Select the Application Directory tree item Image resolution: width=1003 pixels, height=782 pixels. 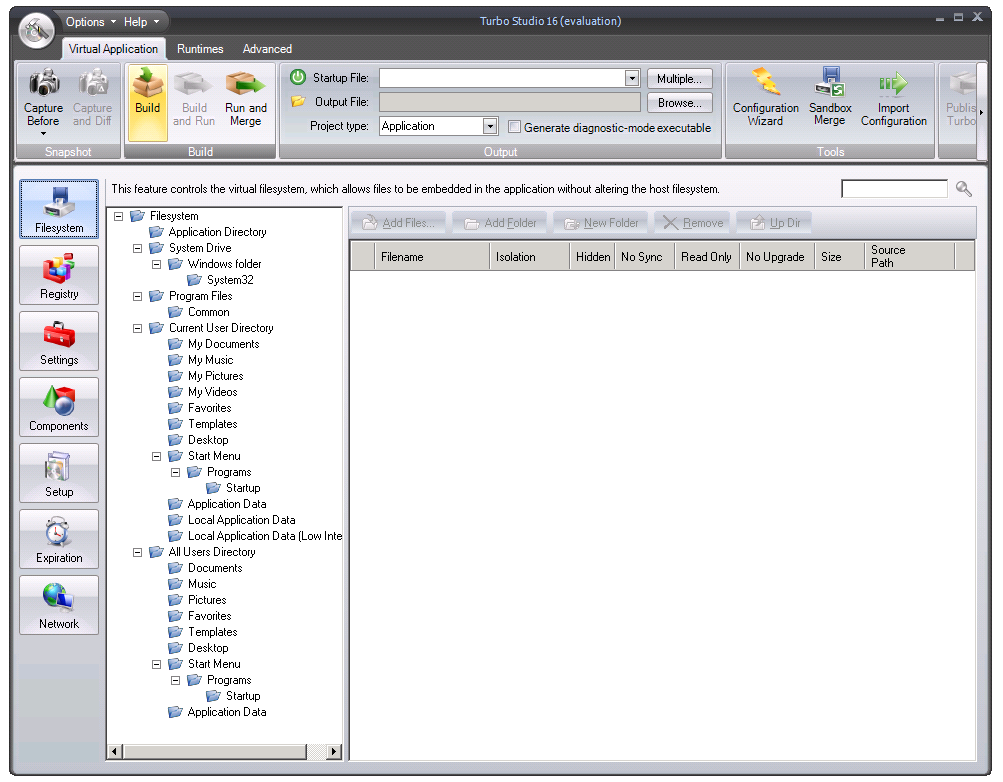[x=217, y=232]
